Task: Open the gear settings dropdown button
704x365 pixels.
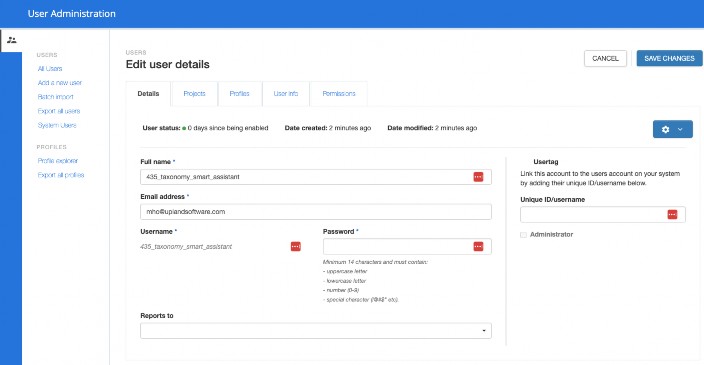Action: click(x=673, y=129)
